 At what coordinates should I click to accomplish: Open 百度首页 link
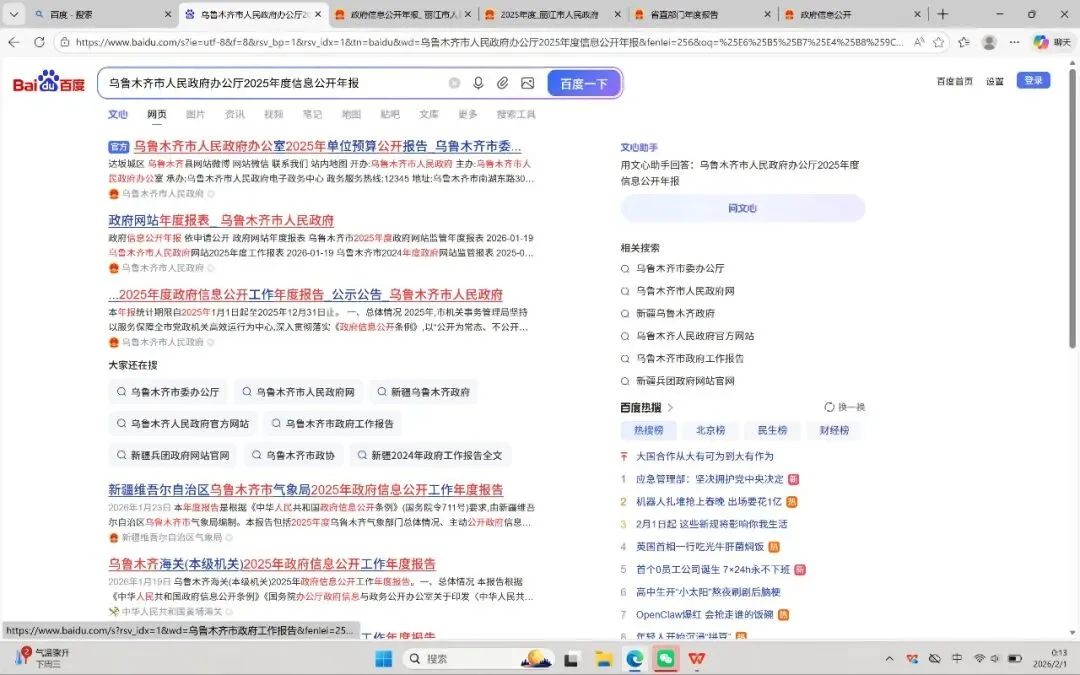955,81
